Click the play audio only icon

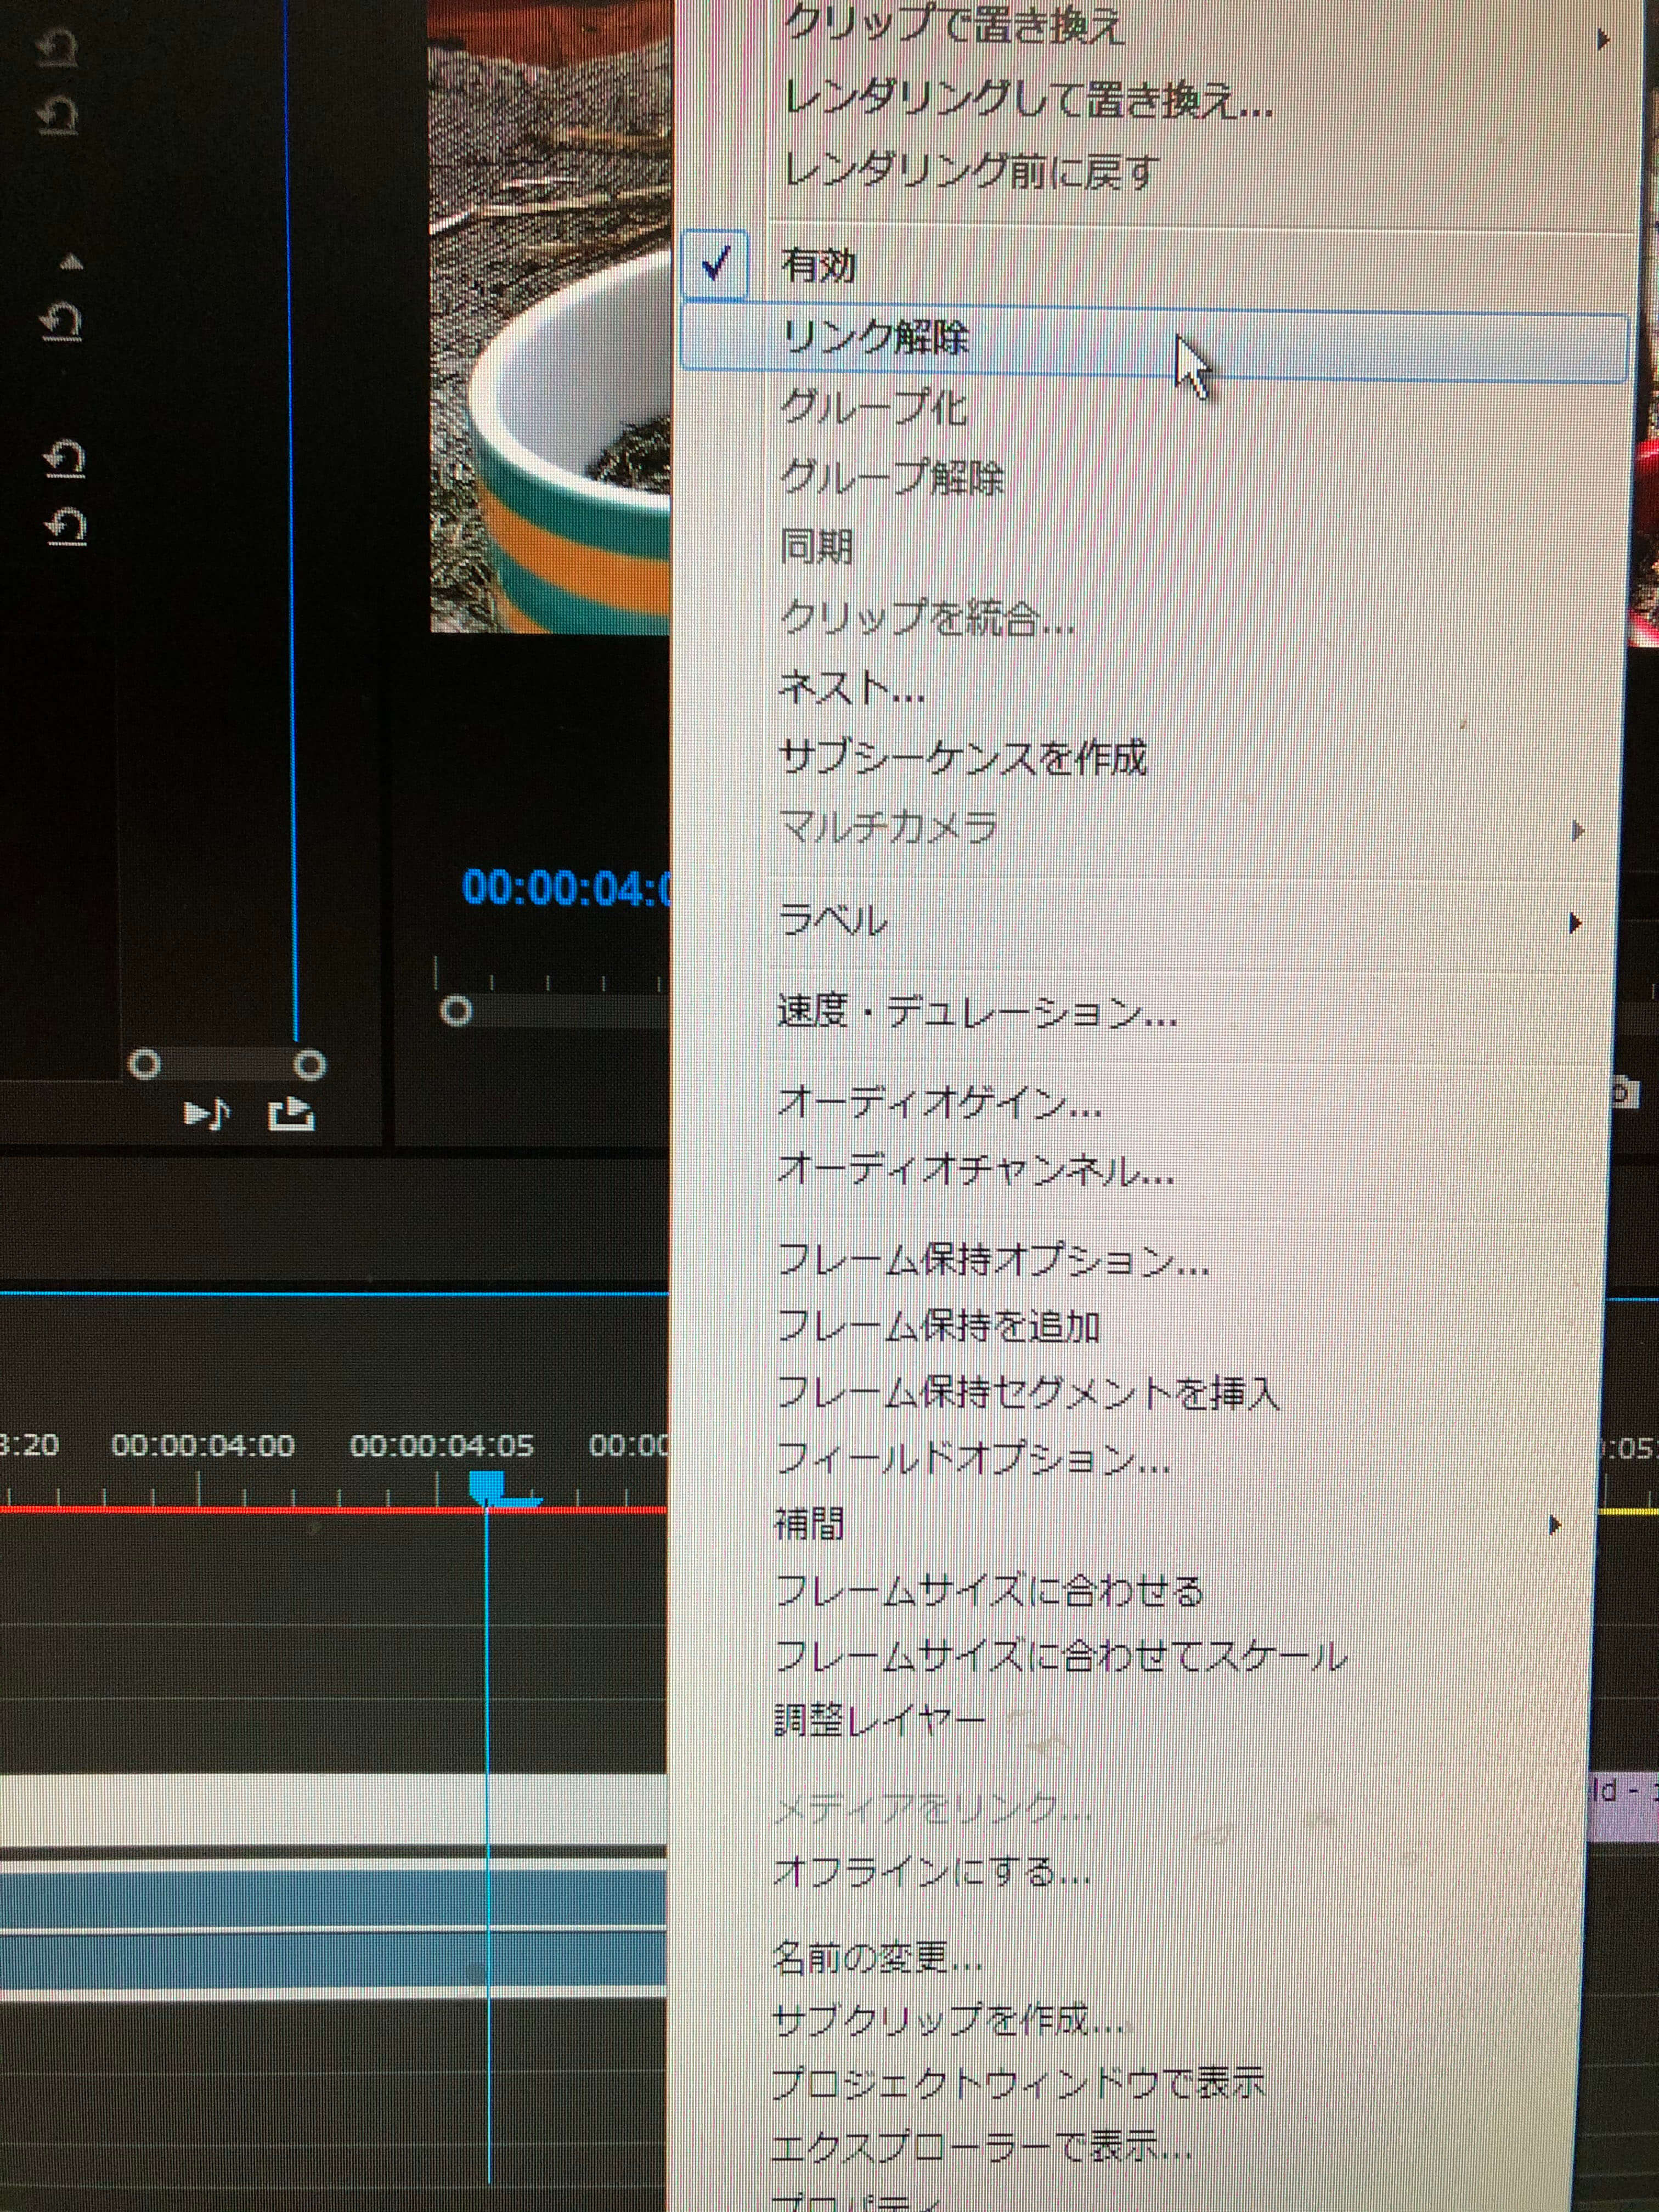(x=206, y=1113)
